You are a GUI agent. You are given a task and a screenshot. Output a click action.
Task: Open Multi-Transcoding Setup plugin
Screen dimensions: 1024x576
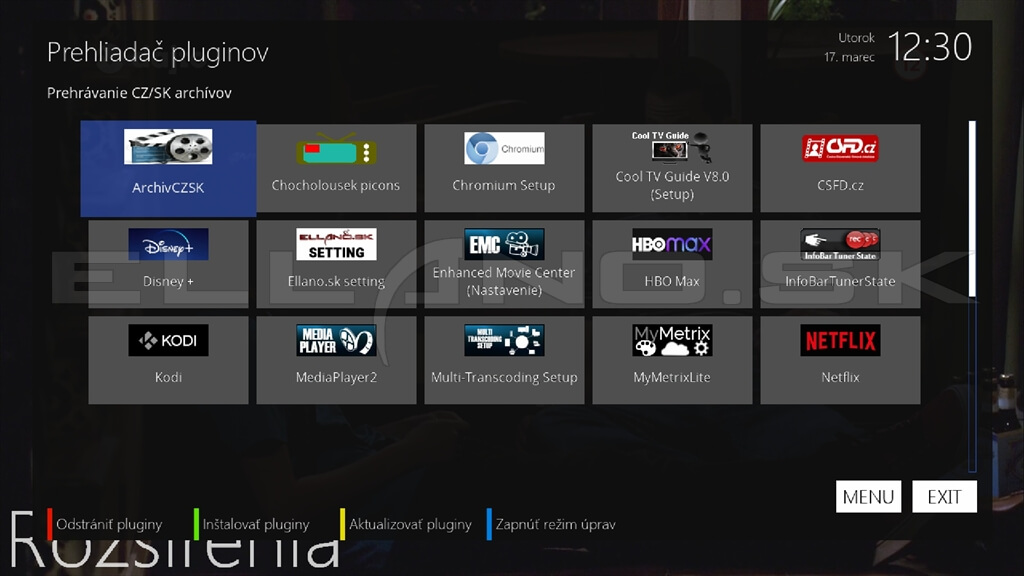504,360
